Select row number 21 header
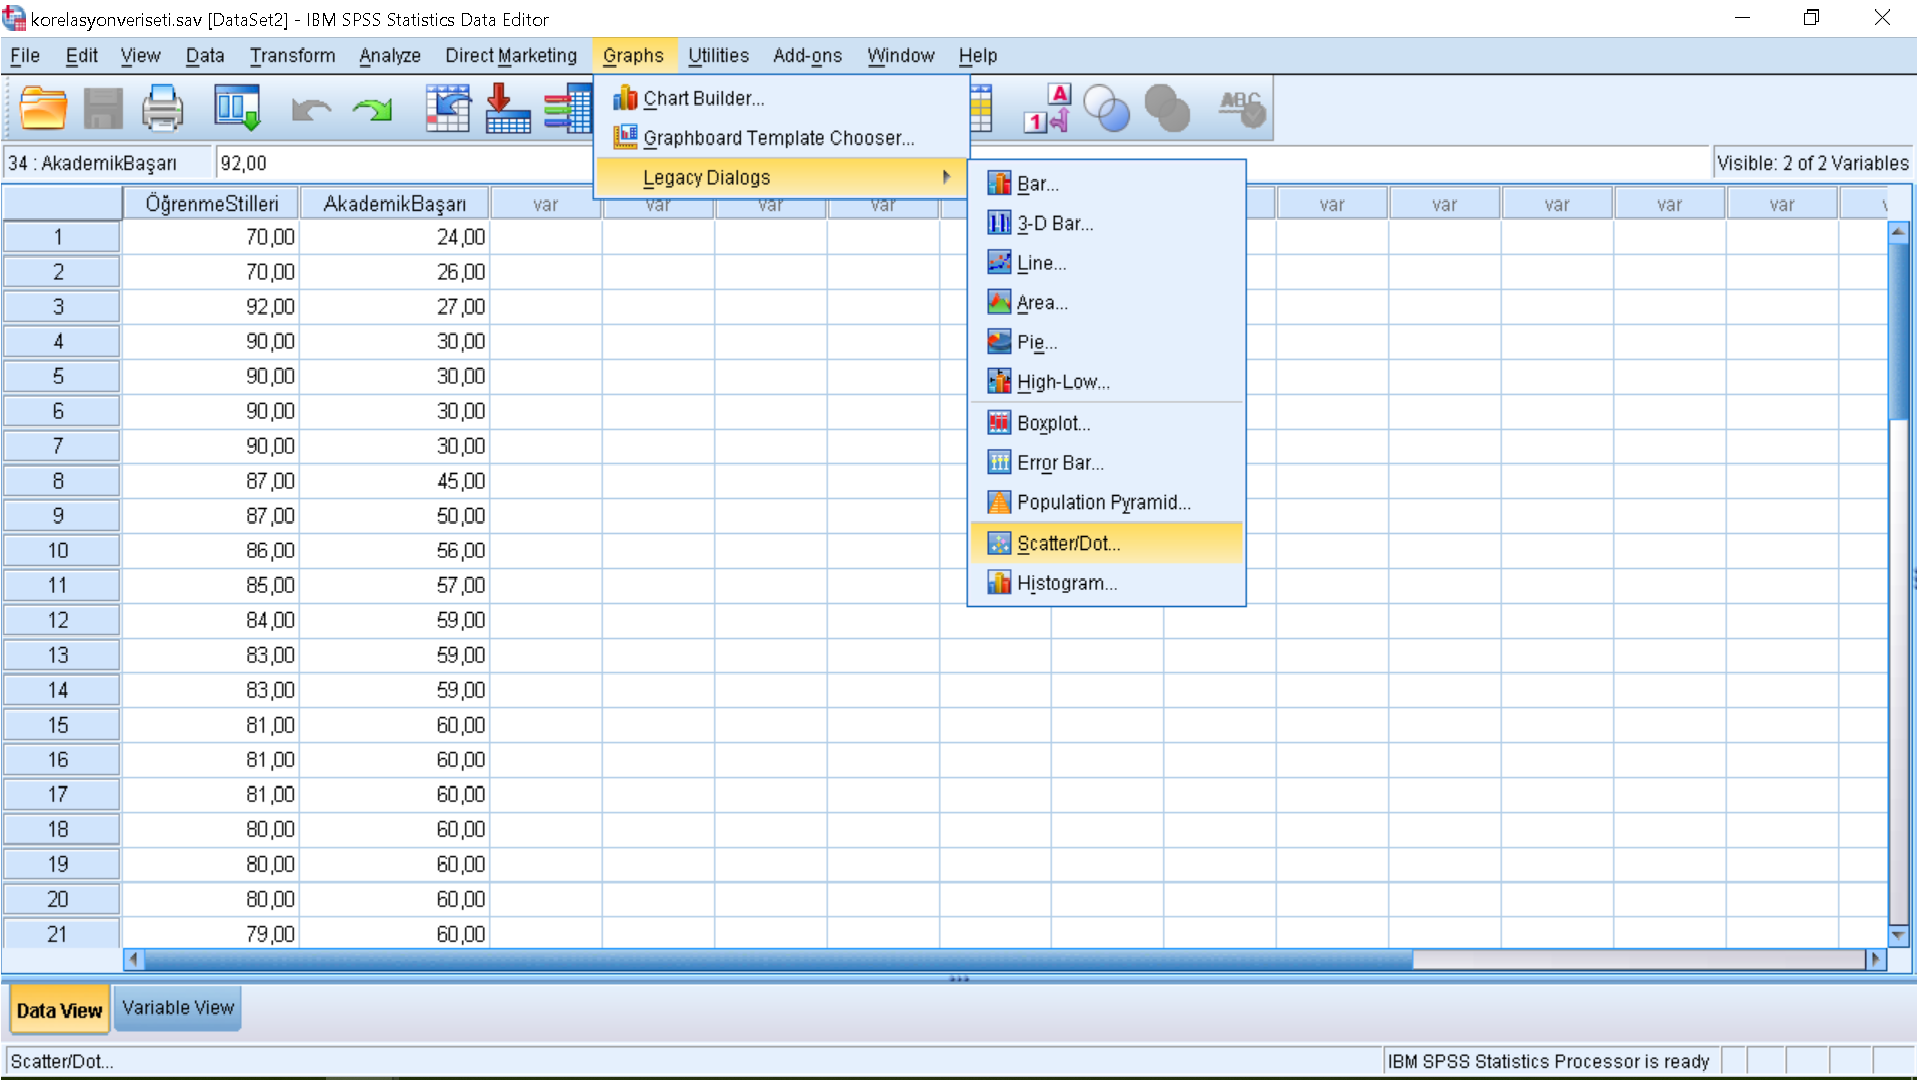Screen dimensions: 1920x1080 coord(60,934)
